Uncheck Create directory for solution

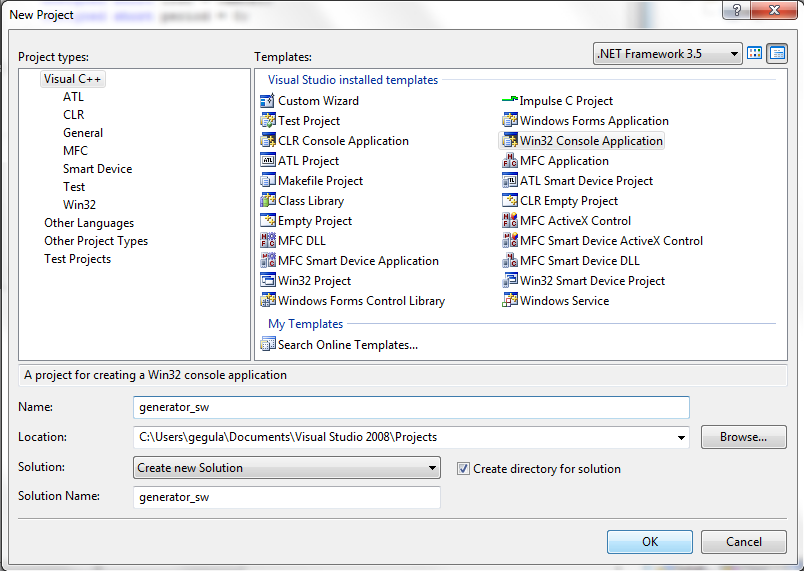(463, 468)
